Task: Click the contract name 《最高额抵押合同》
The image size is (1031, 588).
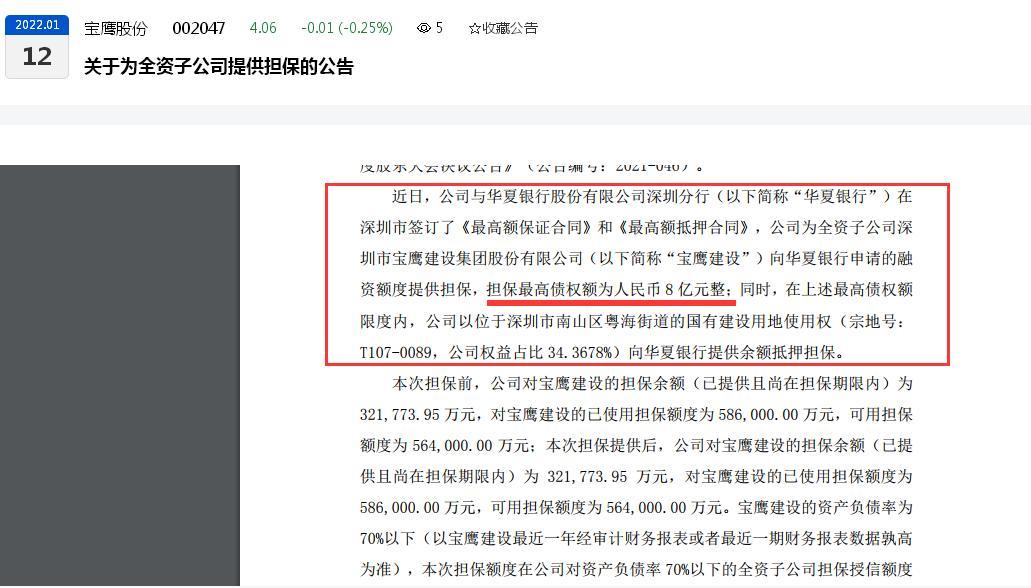Action: tap(682, 228)
